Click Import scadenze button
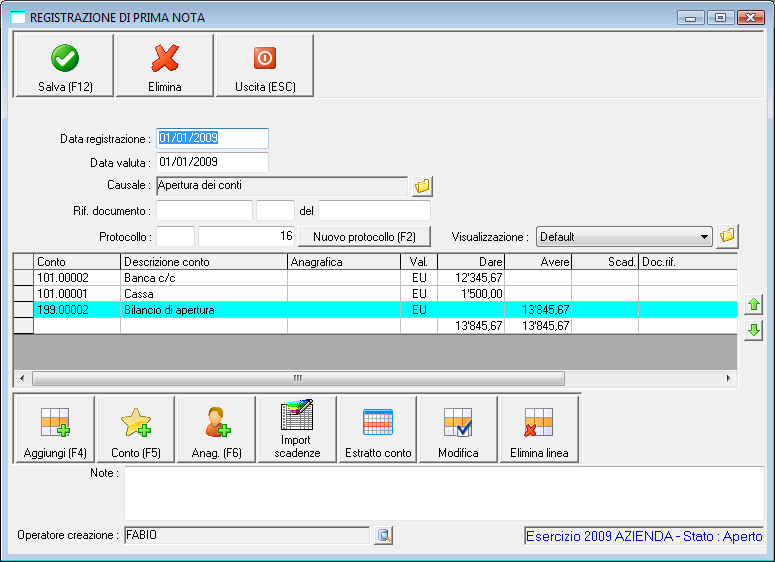The height and width of the screenshot is (562, 775). (297, 430)
